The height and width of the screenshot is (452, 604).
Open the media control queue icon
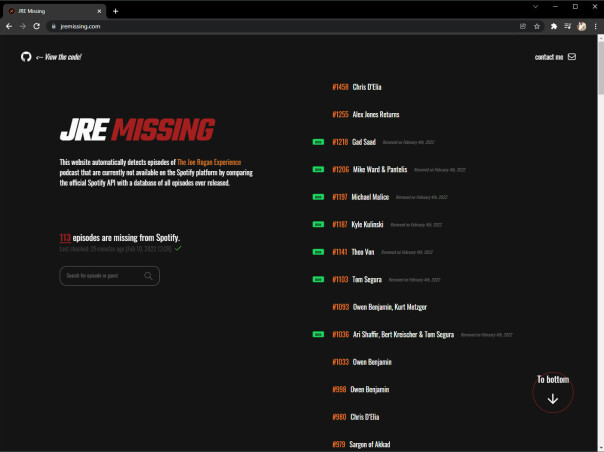(567, 26)
